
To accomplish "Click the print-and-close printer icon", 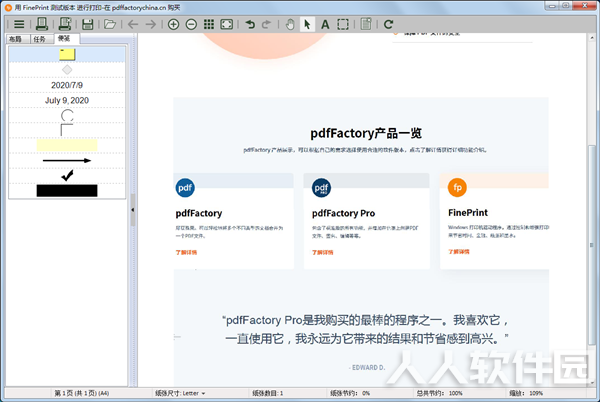I will (x=65, y=24).
